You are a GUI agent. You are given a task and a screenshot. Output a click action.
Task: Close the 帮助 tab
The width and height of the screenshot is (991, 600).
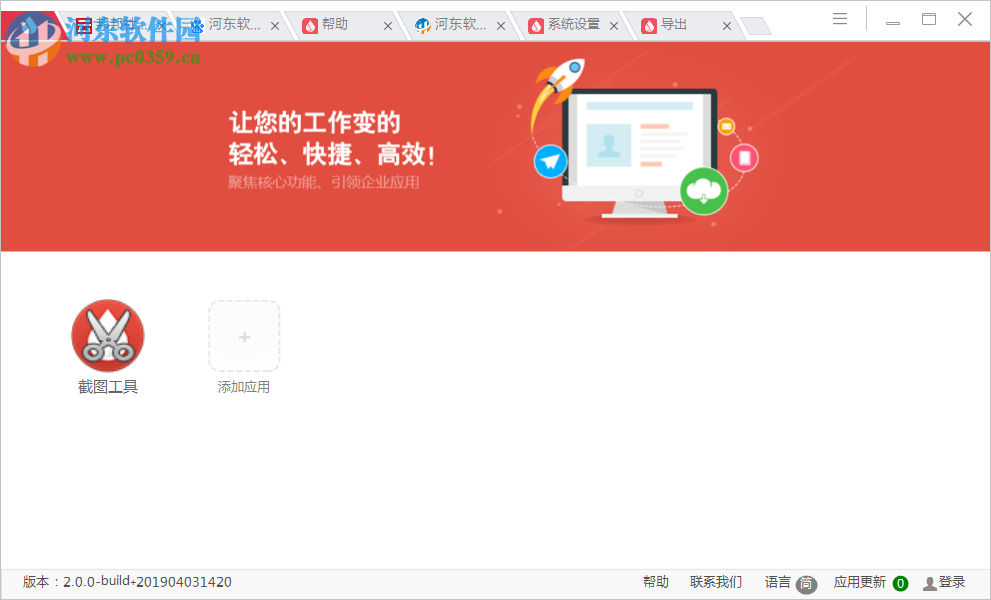coord(389,25)
